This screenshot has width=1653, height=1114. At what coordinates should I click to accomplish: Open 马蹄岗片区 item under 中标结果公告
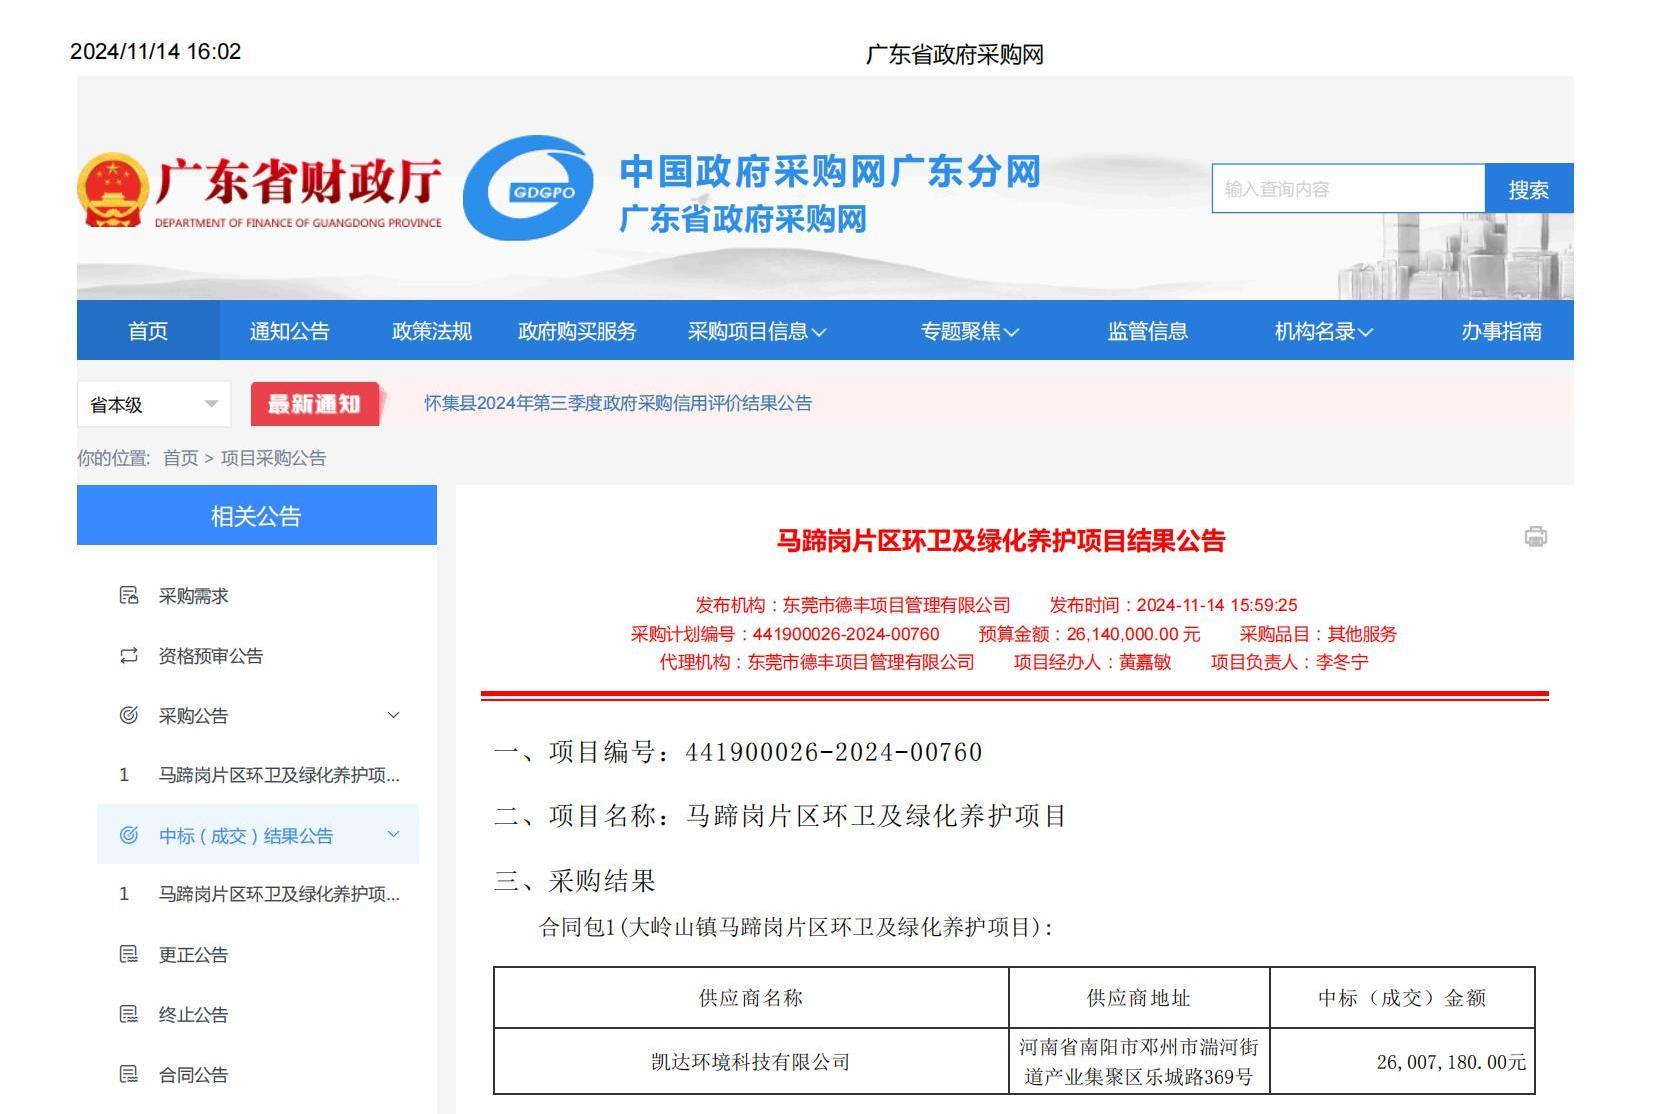(x=279, y=894)
